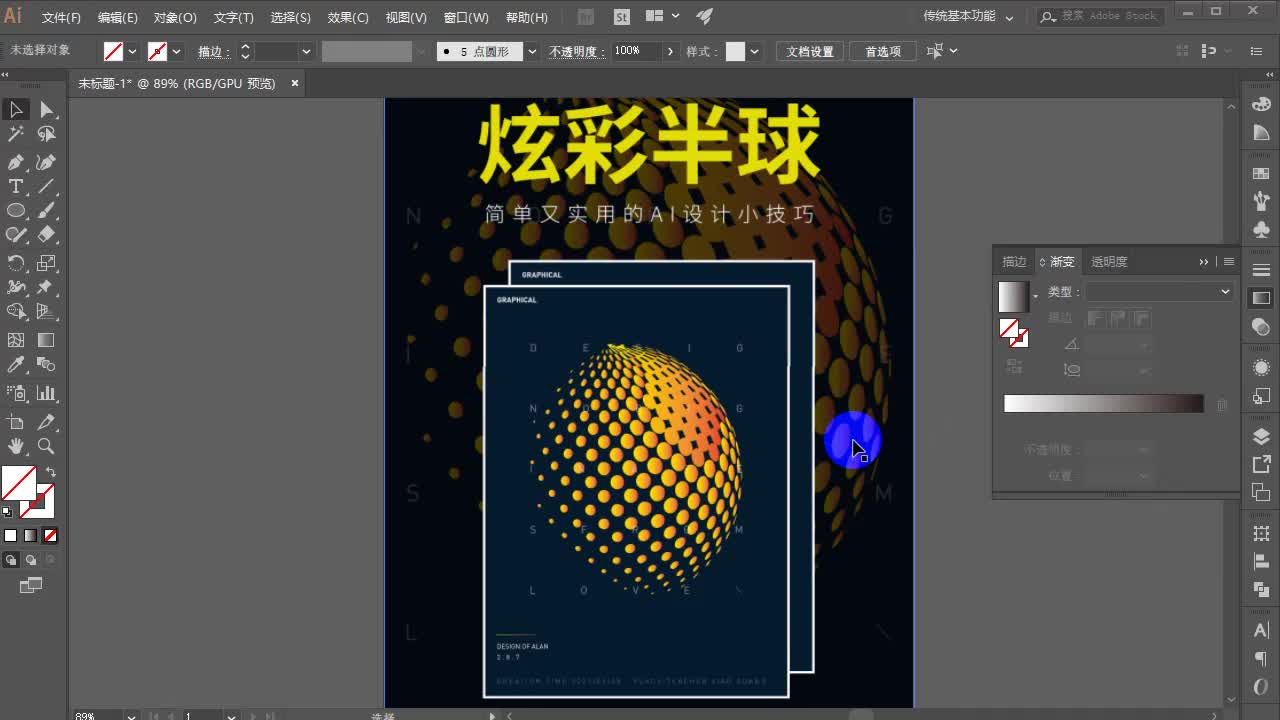Change screen mode button
This screenshot has height=720, width=1280.
(x=31, y=585)
